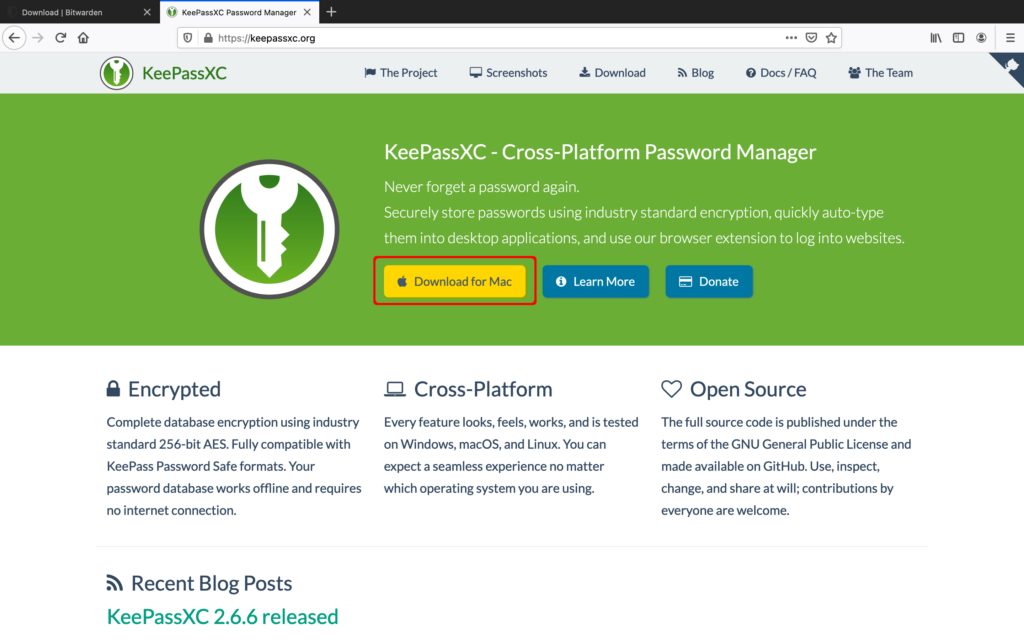
Task: Close the KeePassXC Password Manager tab
Action: point(307,12)
